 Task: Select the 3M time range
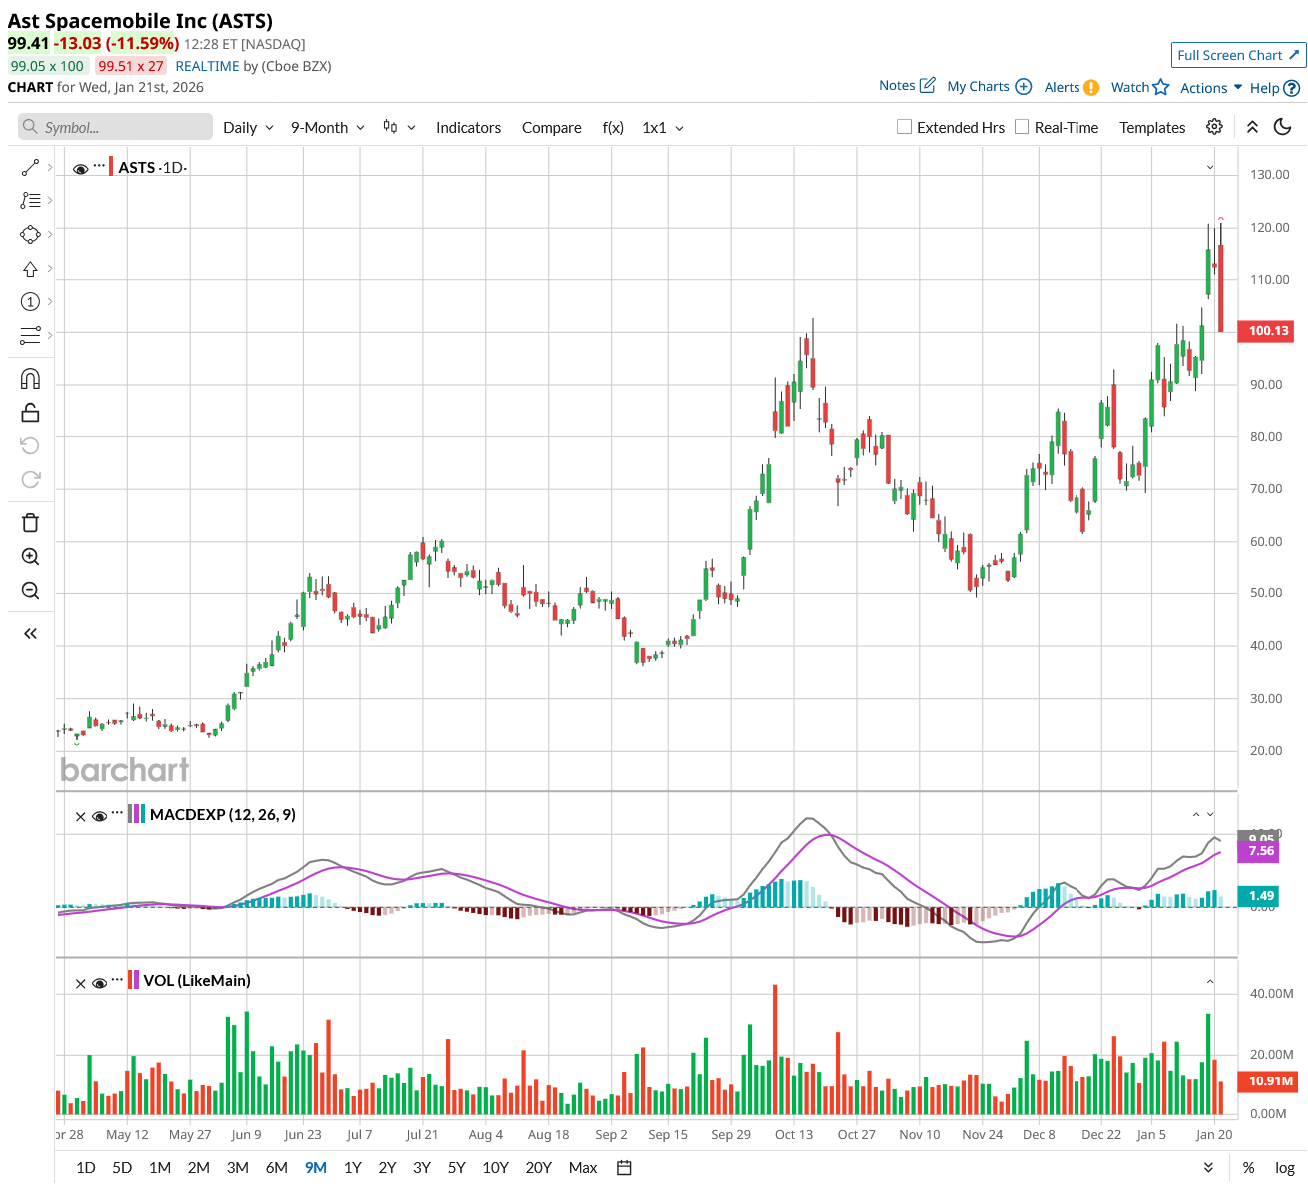238,1167
